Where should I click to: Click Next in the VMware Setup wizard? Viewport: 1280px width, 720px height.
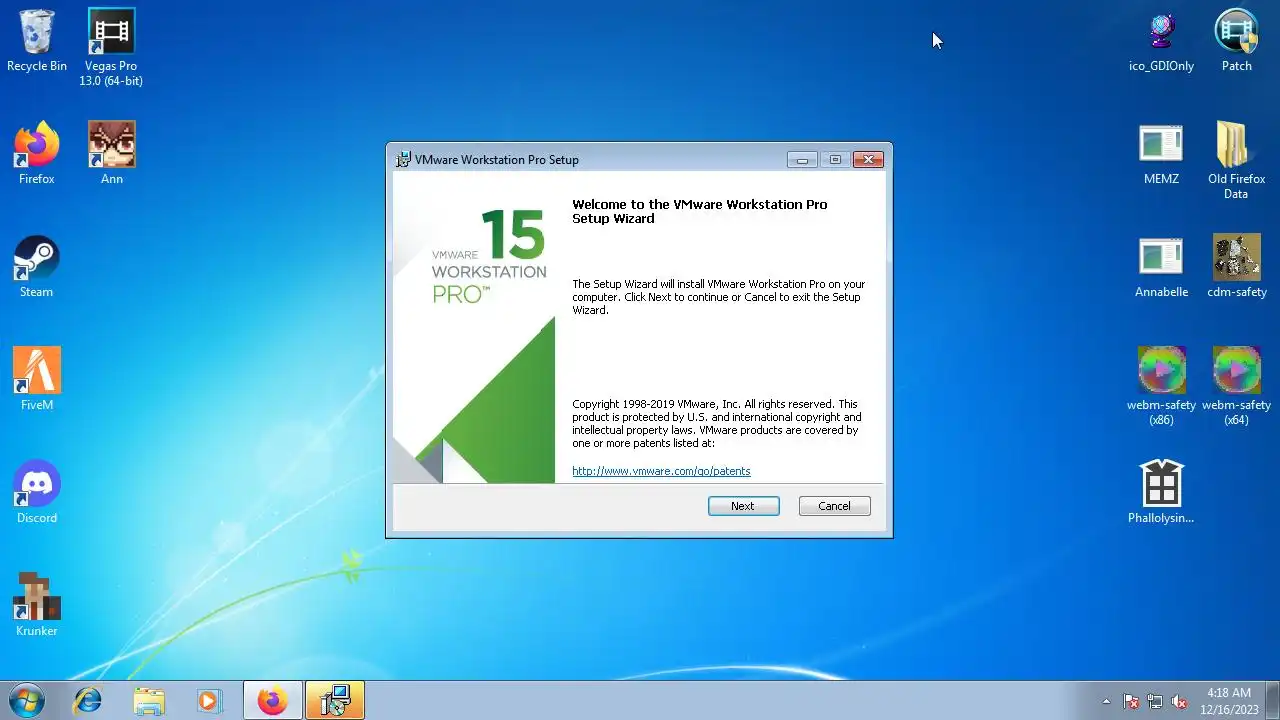click(x=743, y=506)
